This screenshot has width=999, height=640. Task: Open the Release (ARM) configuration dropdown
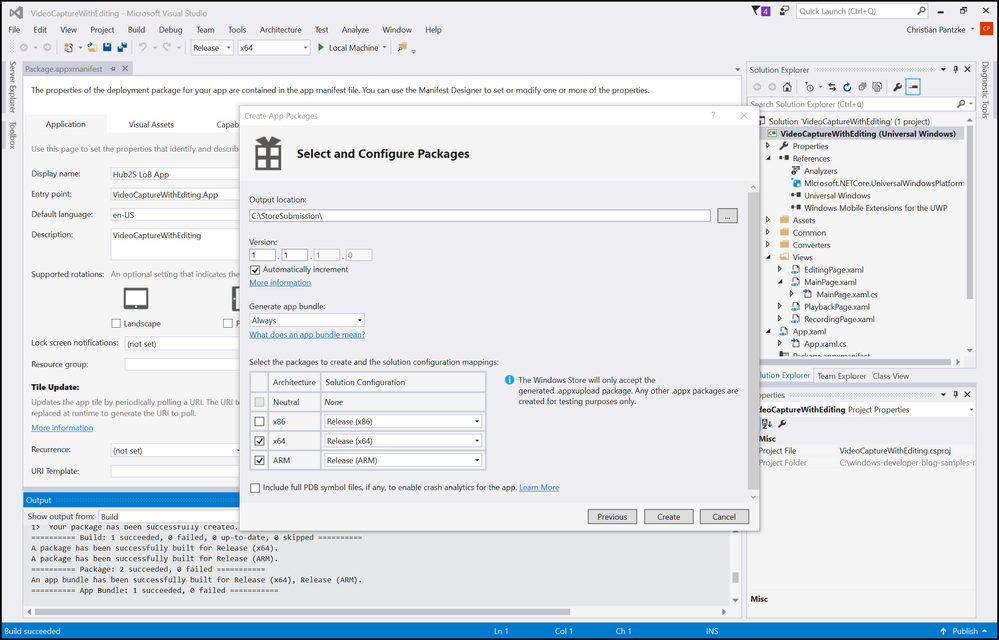[x=402, y=460]
